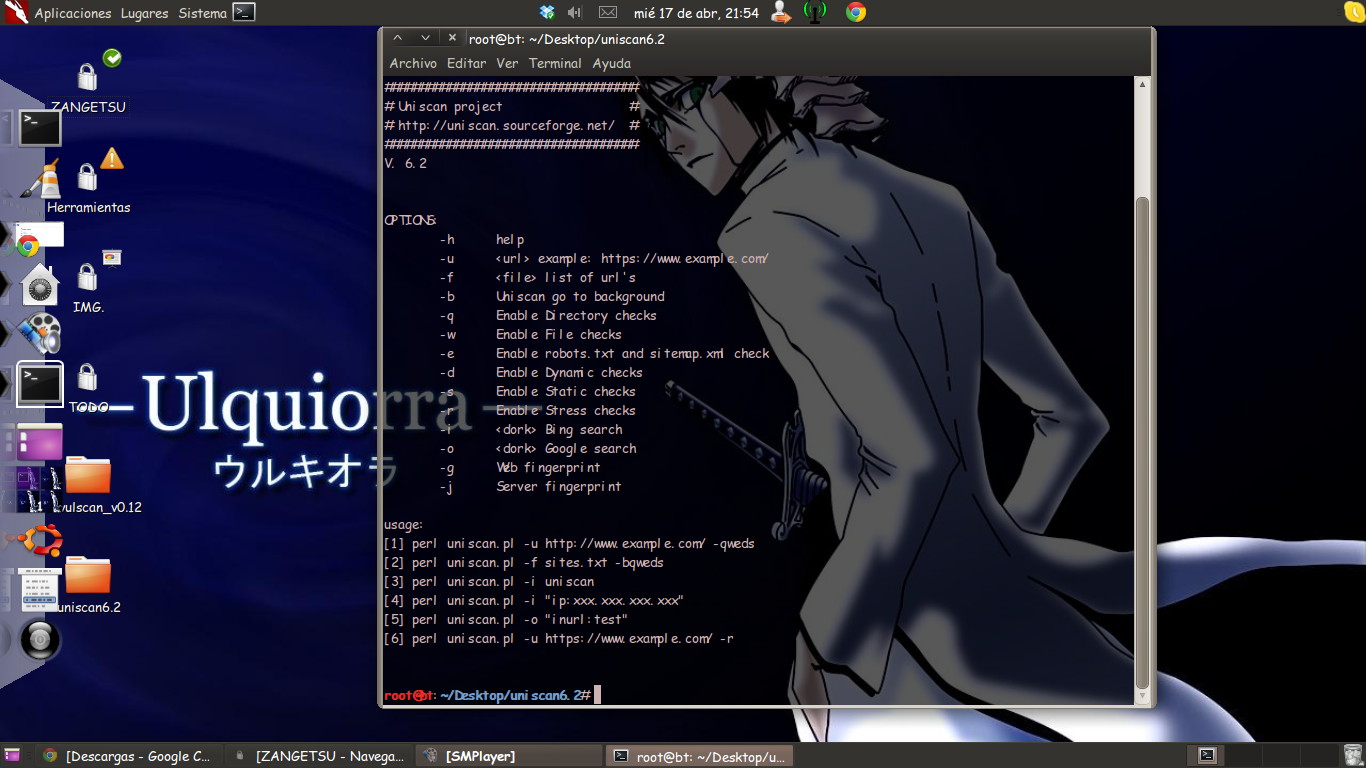Viewport: 1366px width, 768px height.
Task: Open Chrome window thumbnail in left dock
Action: (40, 235)
